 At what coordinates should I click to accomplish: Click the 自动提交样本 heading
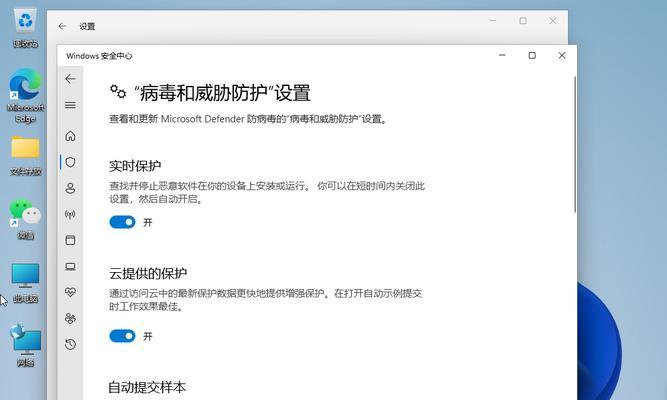point(147,387)
